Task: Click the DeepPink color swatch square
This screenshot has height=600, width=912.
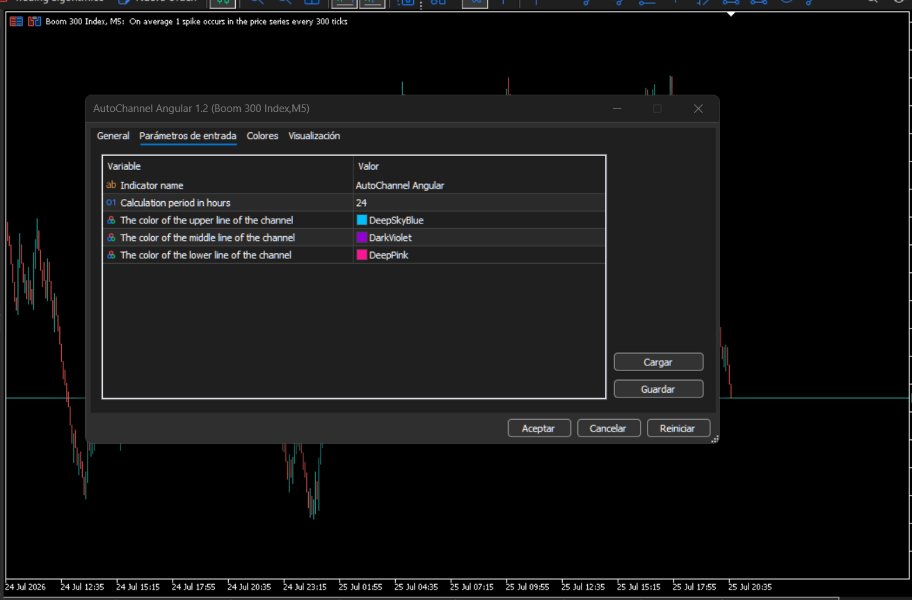Action: click(362, 255)
